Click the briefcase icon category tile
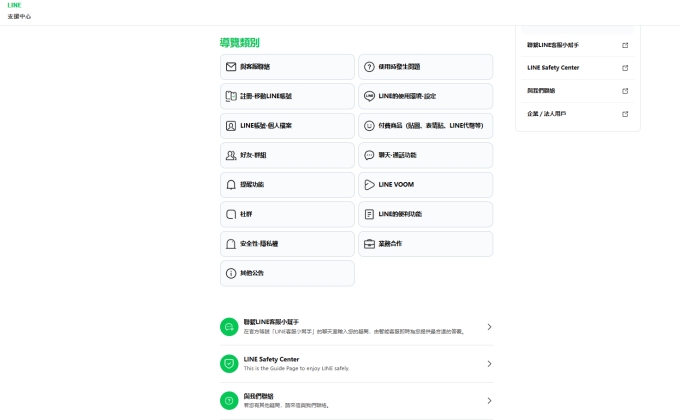The image size is (680, 420). tap(369, 244)
